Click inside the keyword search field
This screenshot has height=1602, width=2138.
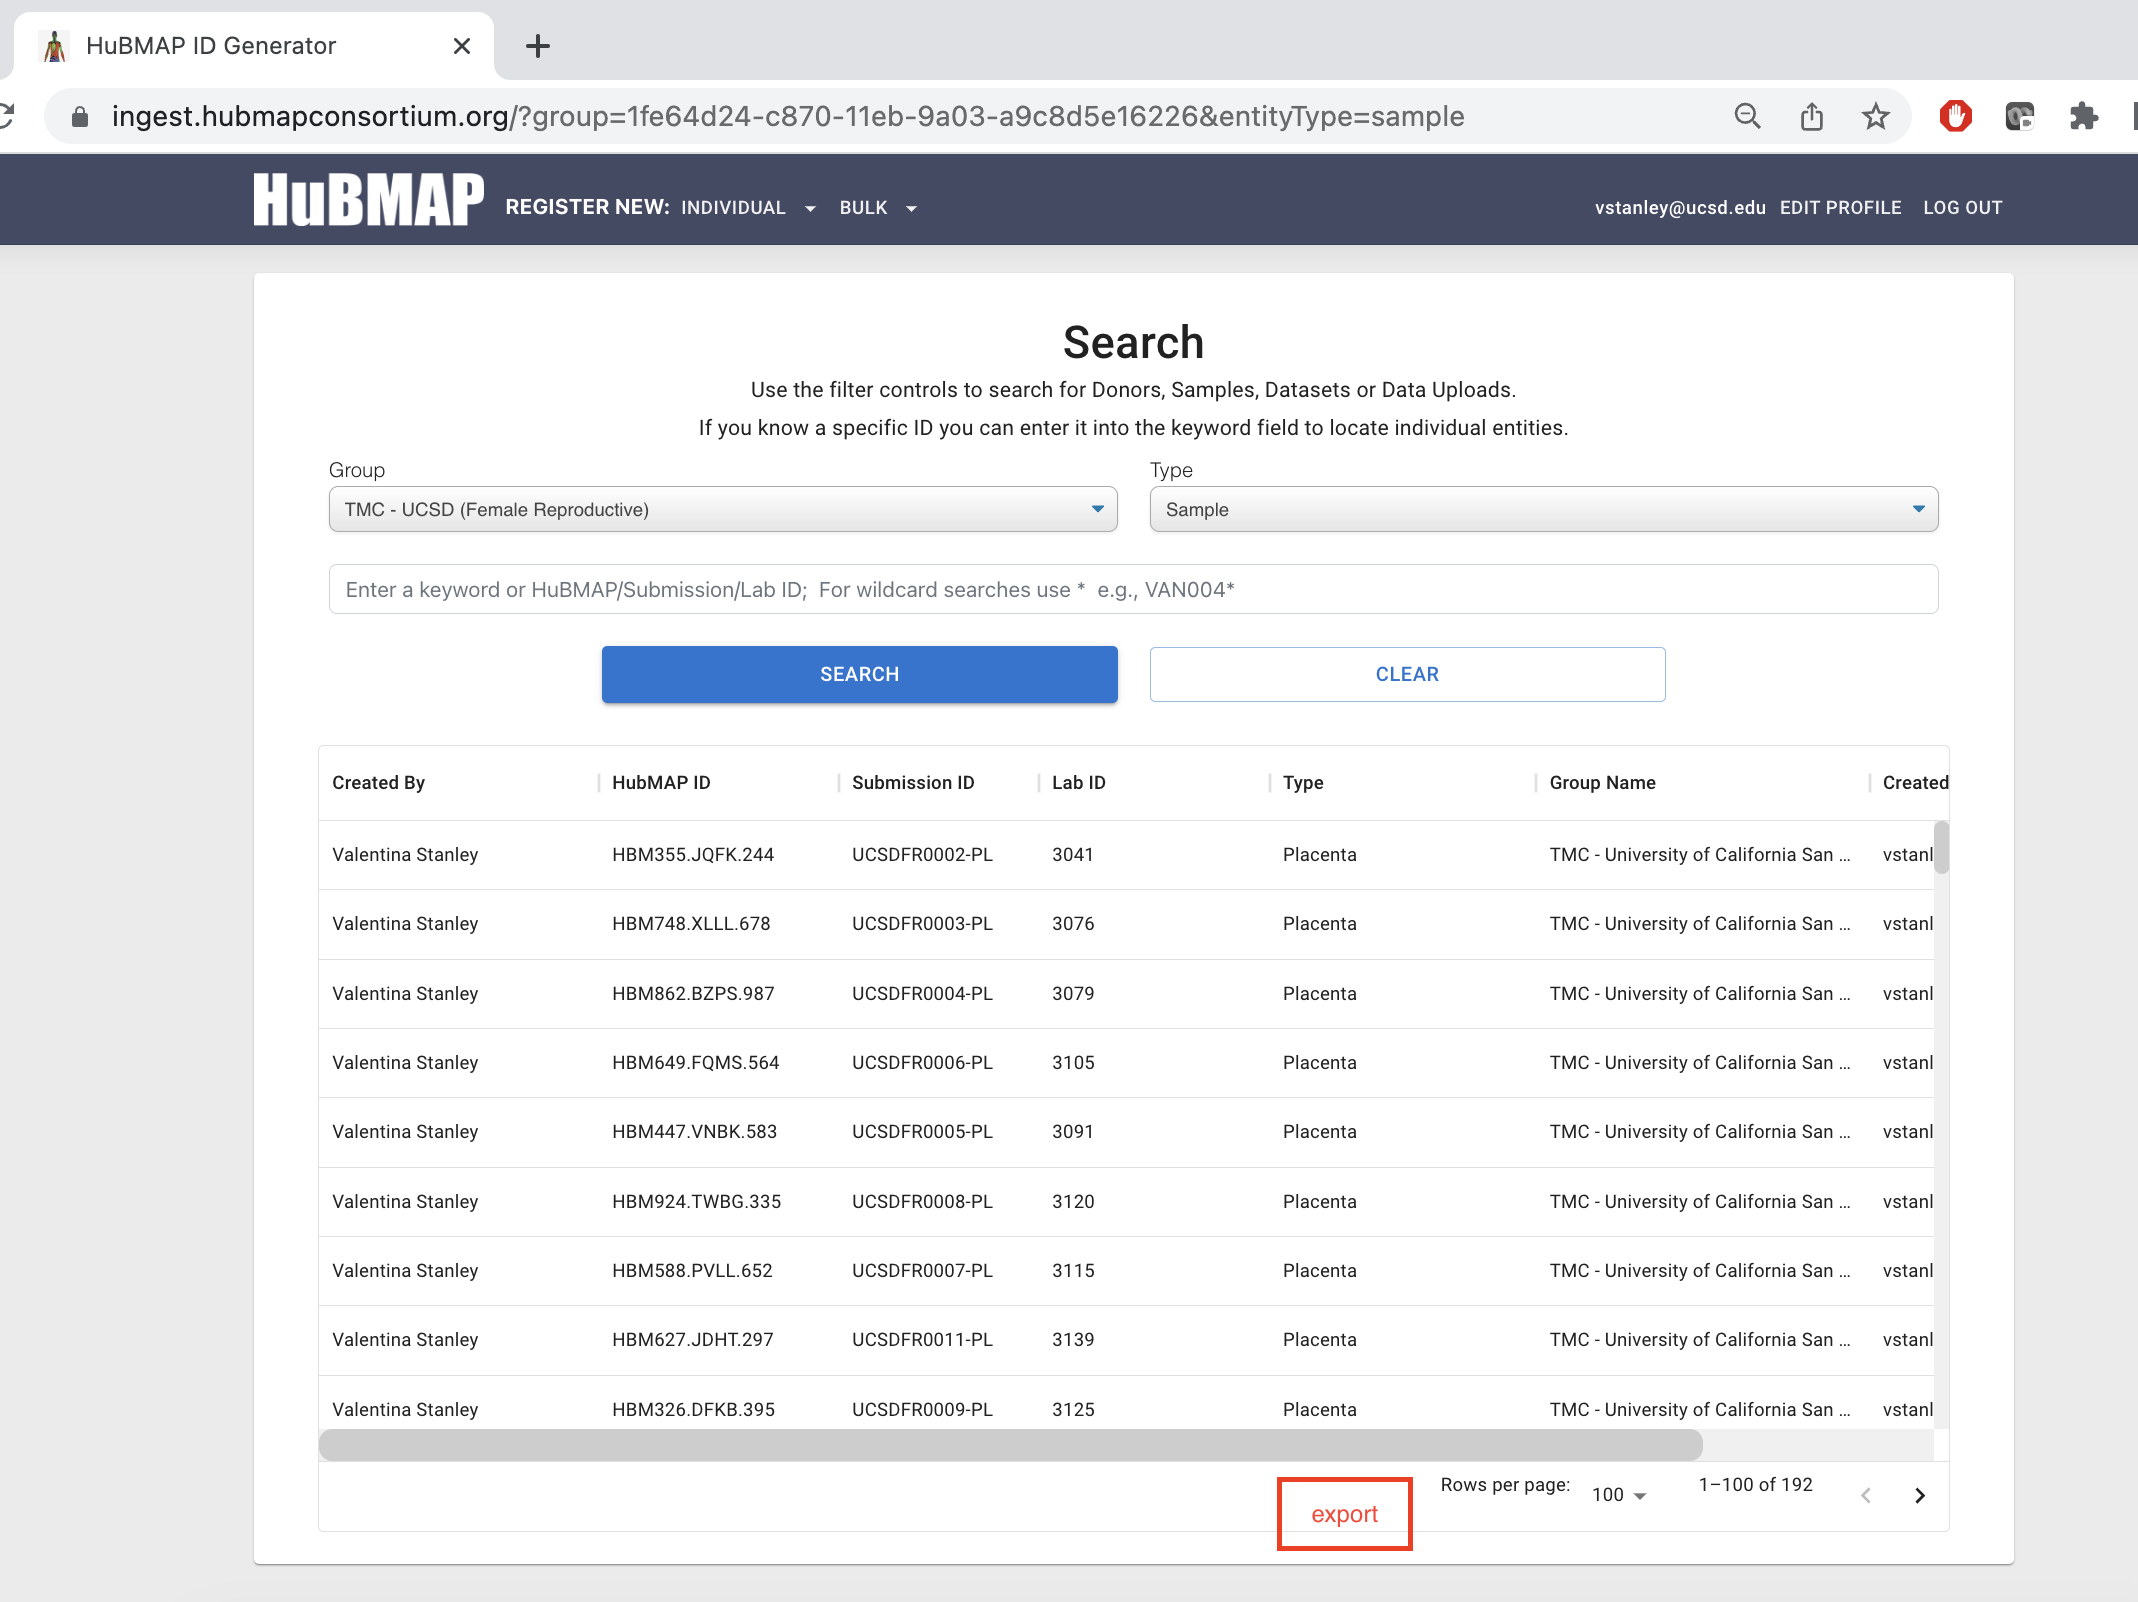(x=1132, y=589)
